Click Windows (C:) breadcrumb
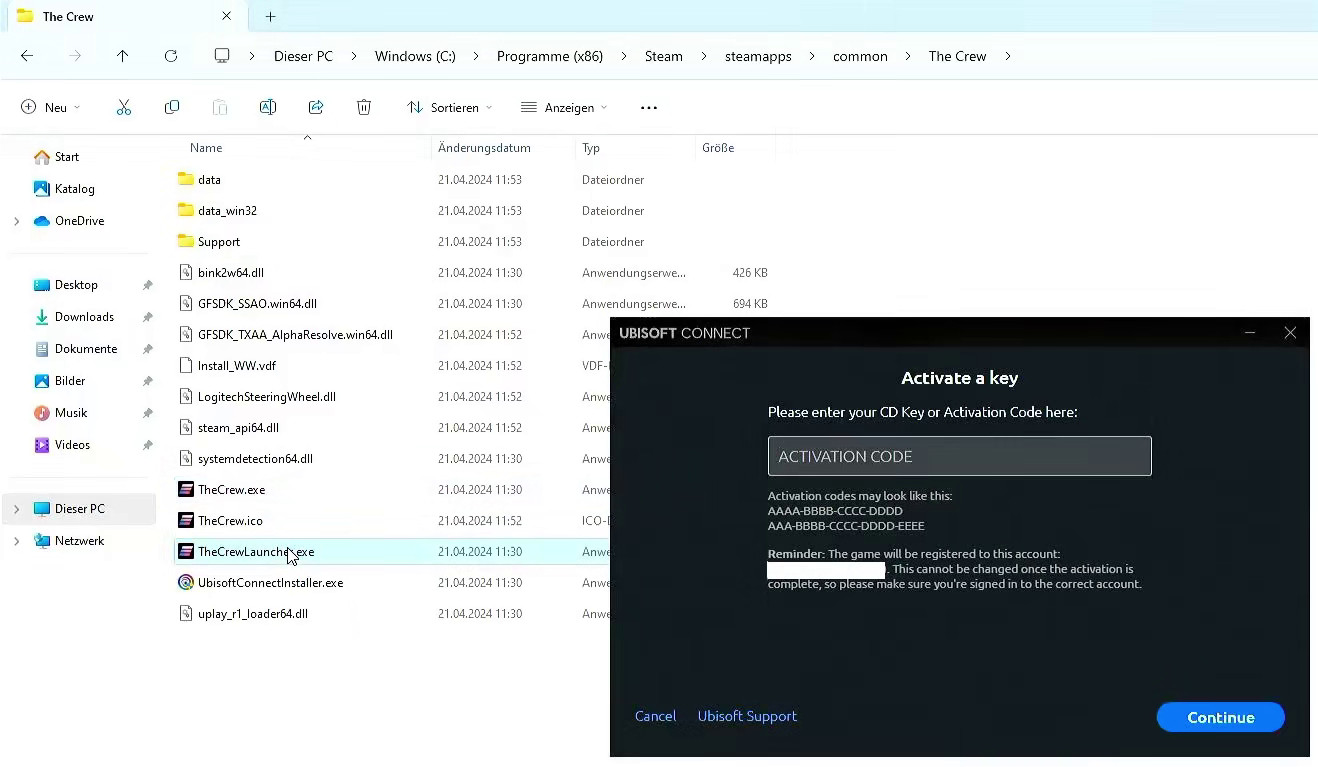 click(x=415, y=56)
